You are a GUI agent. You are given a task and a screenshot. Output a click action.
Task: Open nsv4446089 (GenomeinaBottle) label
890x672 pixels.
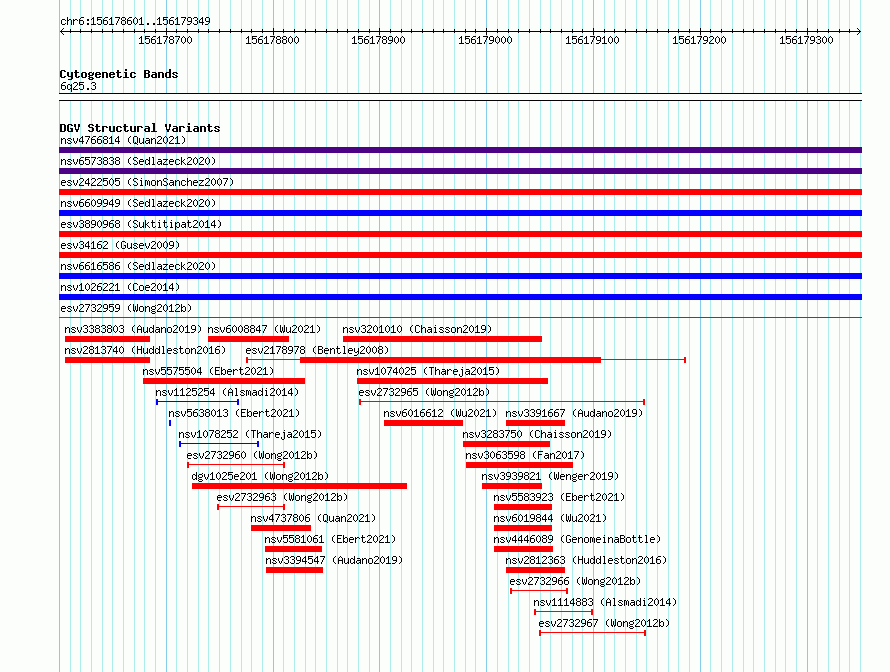coord(577,539)
